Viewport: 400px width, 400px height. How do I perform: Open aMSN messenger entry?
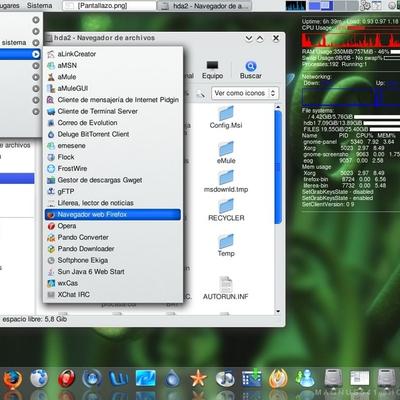113,65
